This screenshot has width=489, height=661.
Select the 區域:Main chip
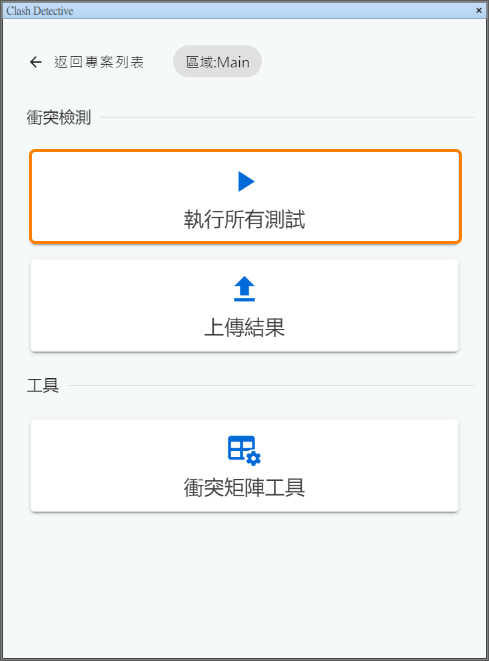click(x=218, y=62)
